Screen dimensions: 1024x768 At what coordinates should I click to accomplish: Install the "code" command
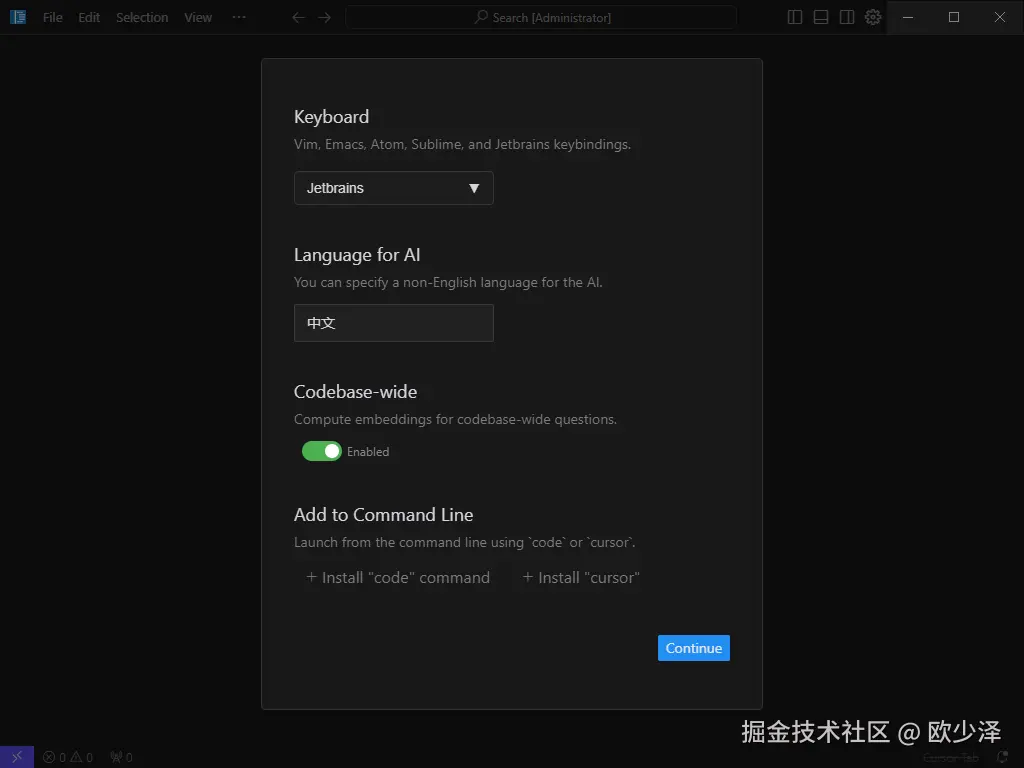pyautogui.click(x=398, y=577)
